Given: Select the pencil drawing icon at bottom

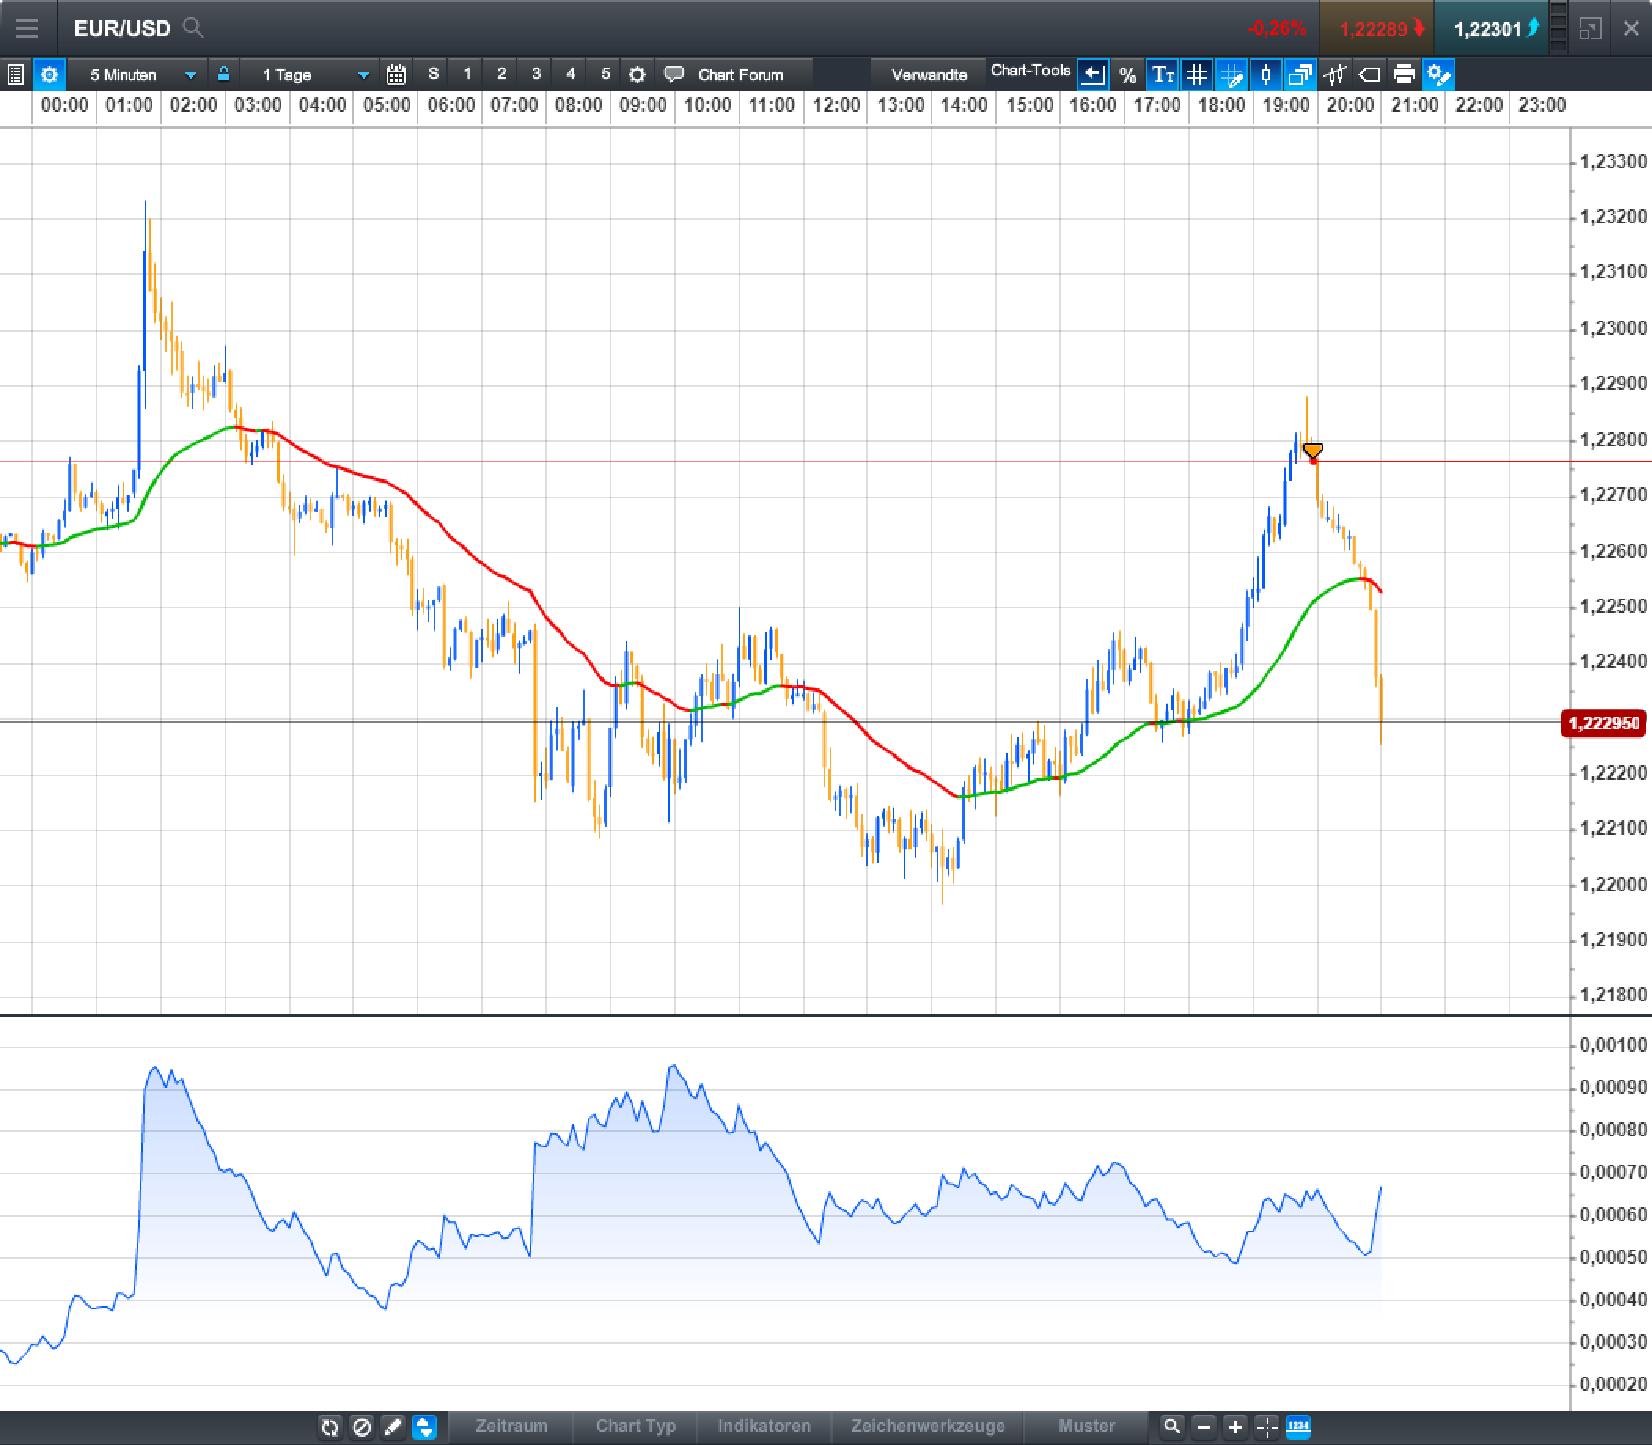Looking at the screenshot, I should click(x=392, y=1427).
